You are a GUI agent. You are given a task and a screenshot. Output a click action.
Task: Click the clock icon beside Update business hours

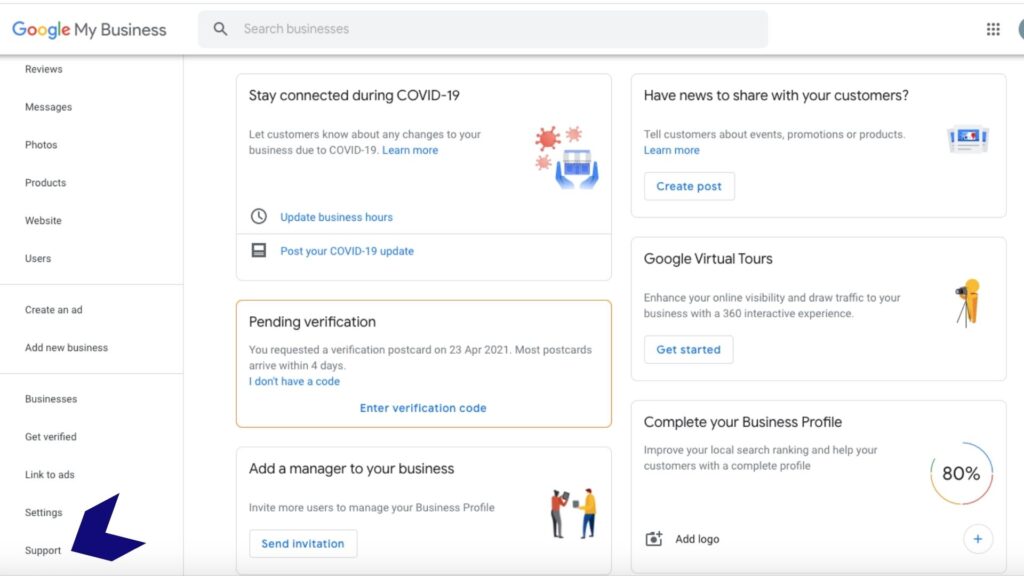(259, 216)
